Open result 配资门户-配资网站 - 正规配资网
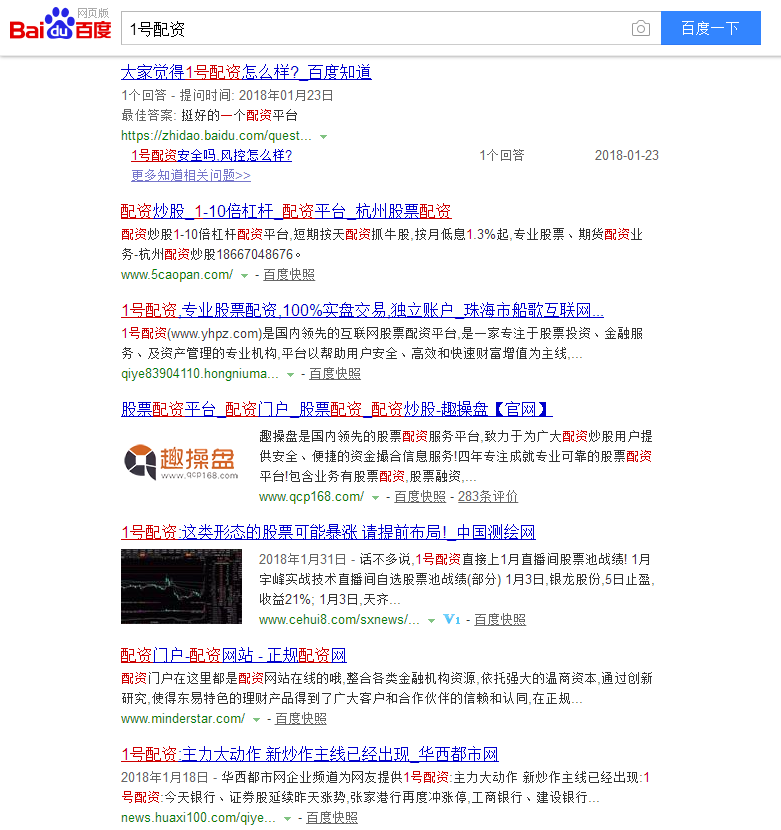This screenshot has height=830, width=781. coord(234,655)
